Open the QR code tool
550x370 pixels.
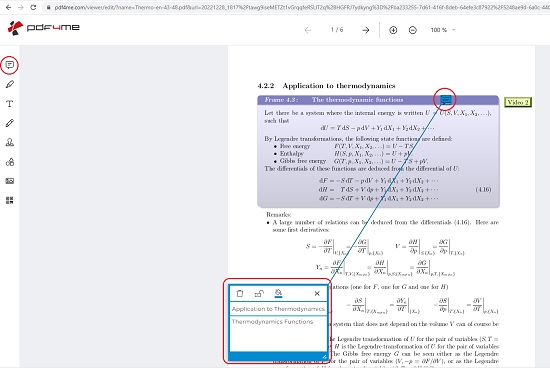[x=10, y=200]
